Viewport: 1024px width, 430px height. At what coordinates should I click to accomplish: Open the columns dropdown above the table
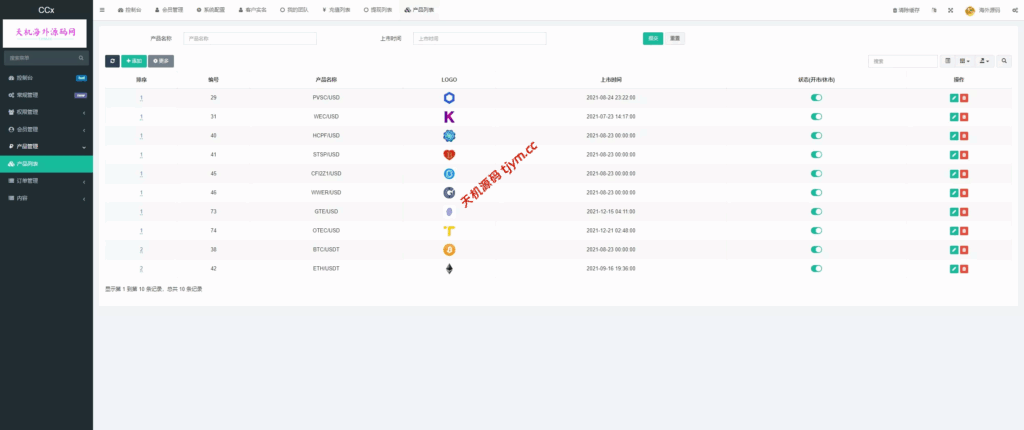click(965, 61)
